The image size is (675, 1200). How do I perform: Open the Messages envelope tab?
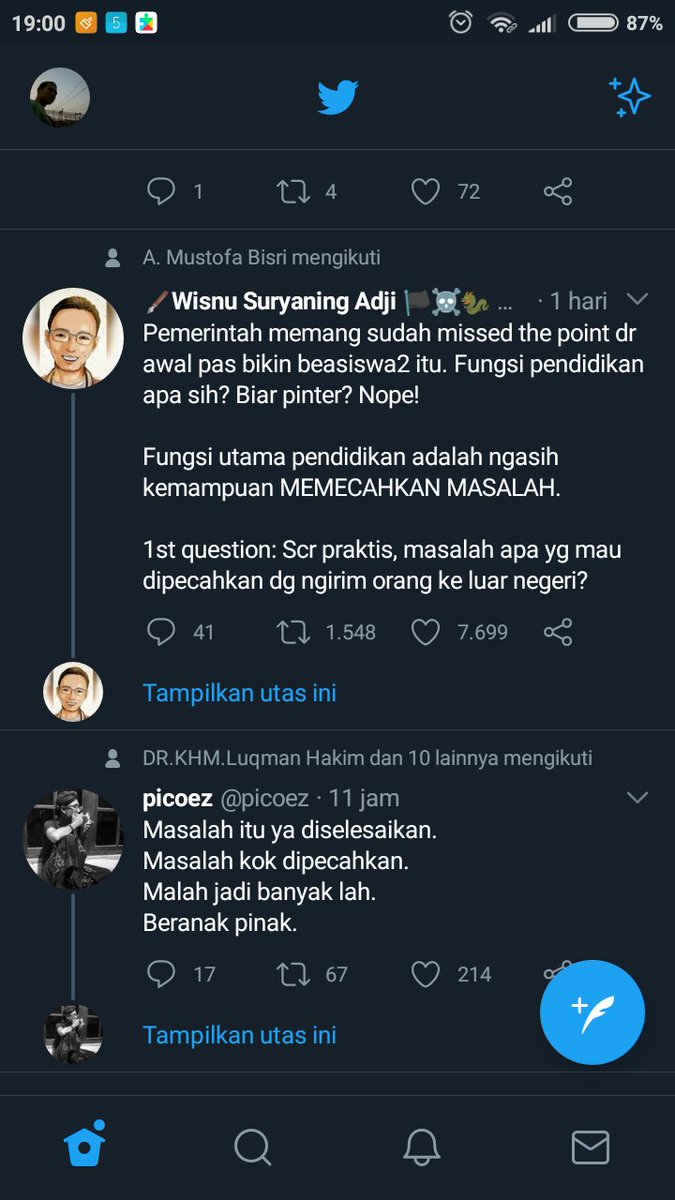click(x=591, y=1147)
